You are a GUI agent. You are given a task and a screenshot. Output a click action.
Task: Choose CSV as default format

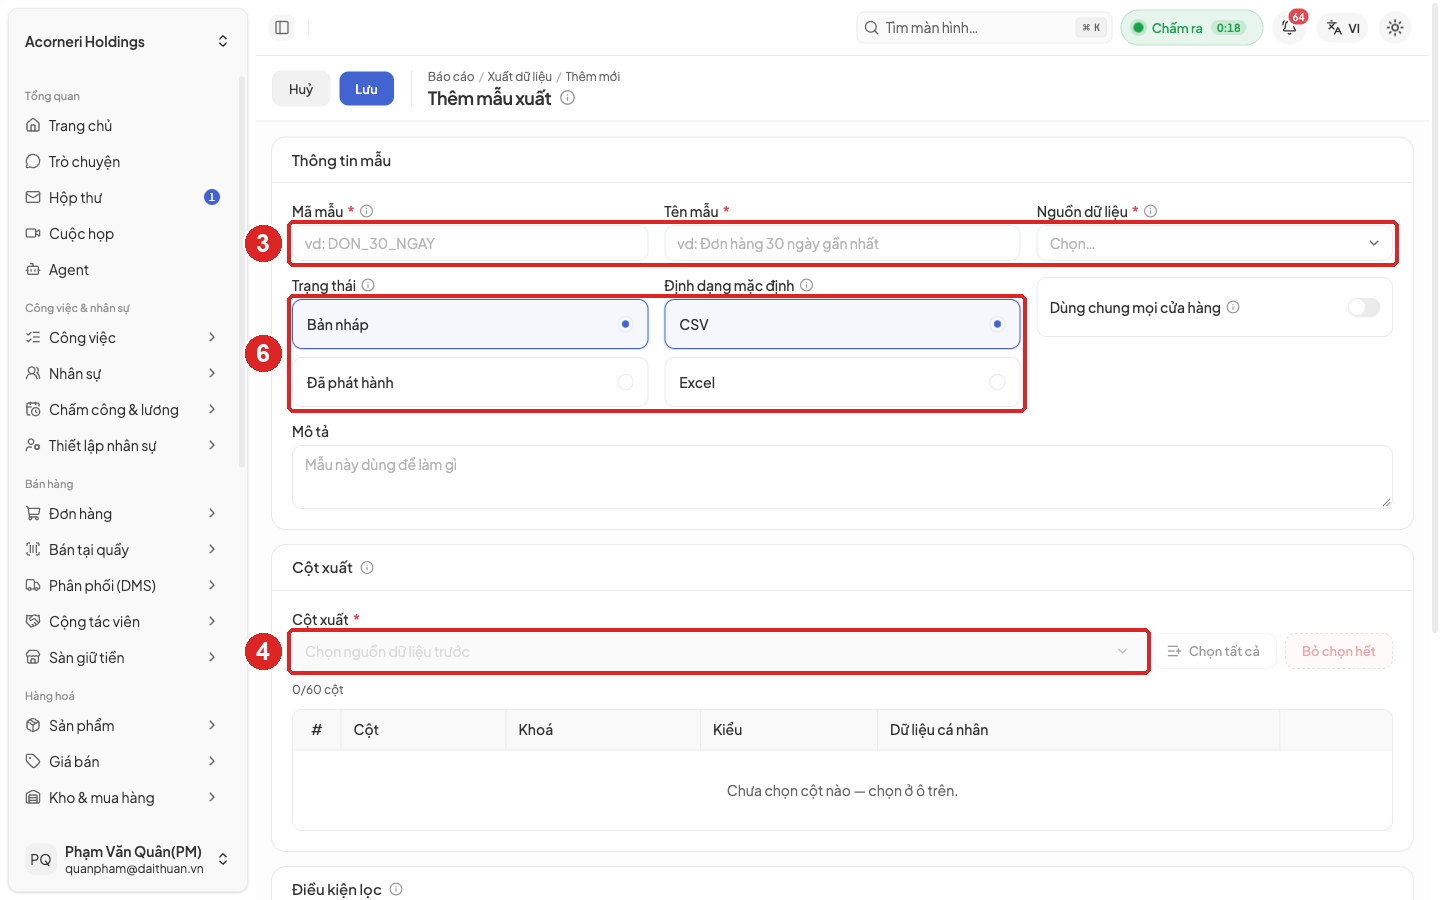[x=842, y=325]
